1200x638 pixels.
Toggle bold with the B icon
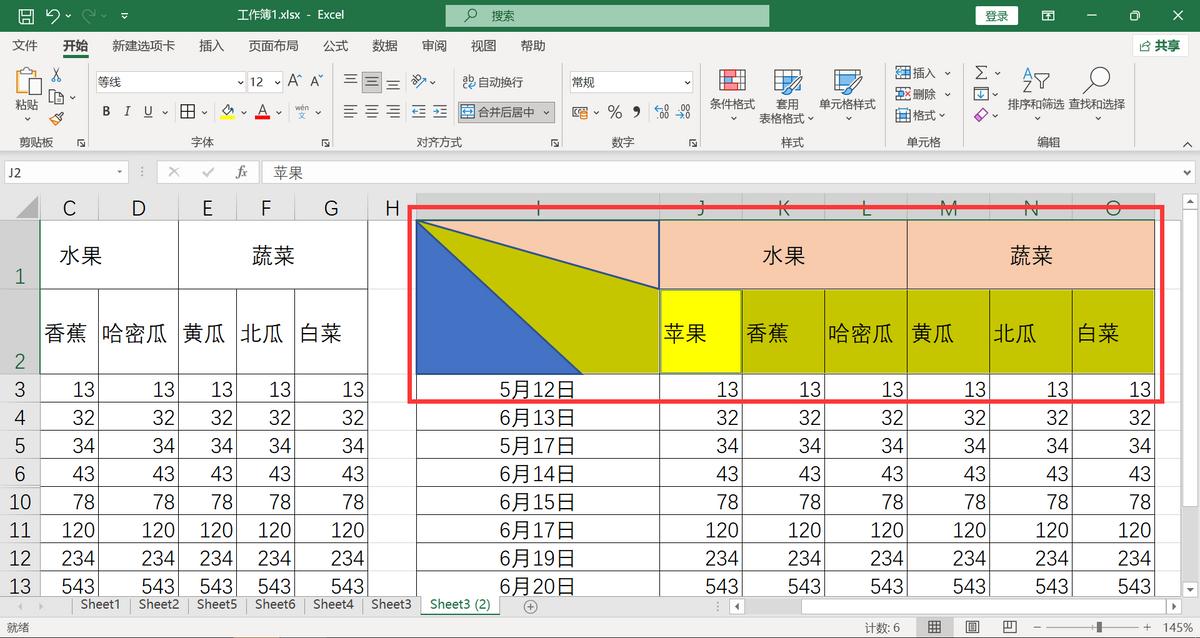point(106,110)
